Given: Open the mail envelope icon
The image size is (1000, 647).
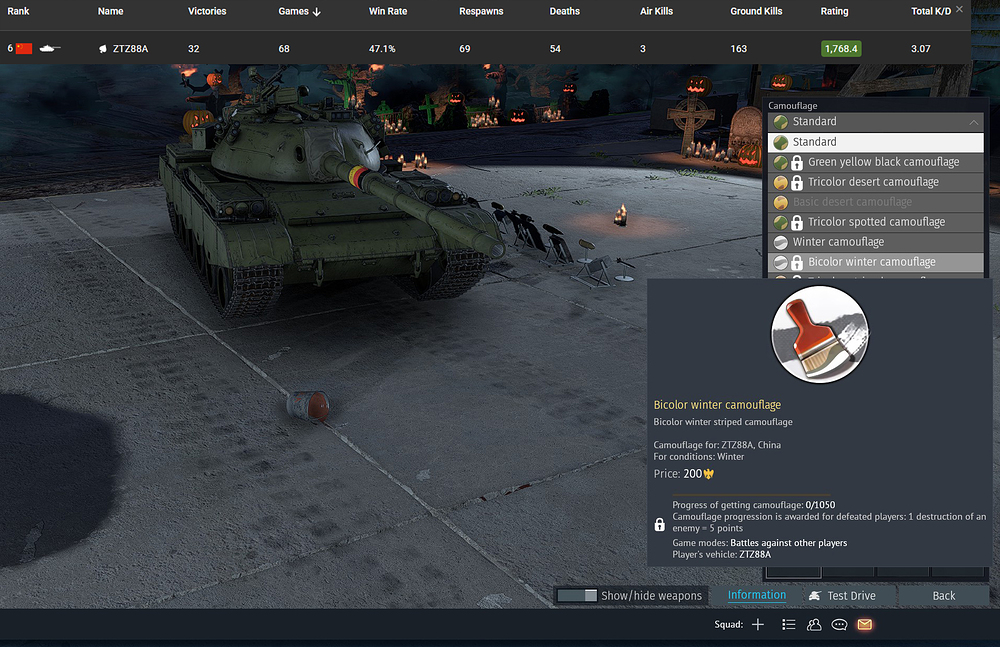Looking at the screenshot, I should pyautogui.click(x=865, y=625).
